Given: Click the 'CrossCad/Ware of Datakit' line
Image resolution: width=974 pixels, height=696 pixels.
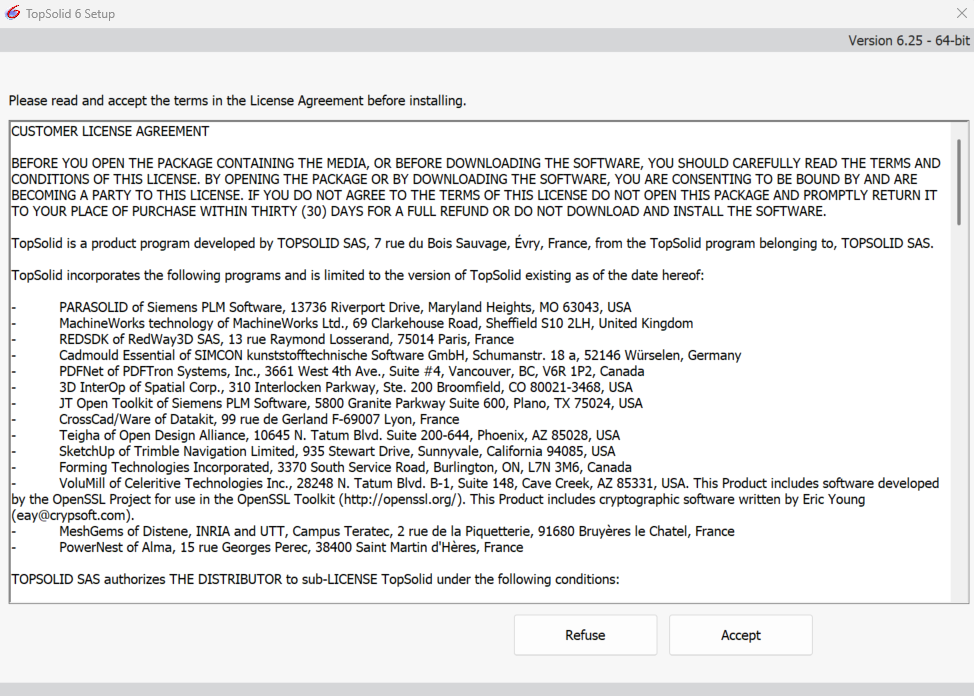Looking at the screenshot, I should pyautogui.click(x=259, y=419).
